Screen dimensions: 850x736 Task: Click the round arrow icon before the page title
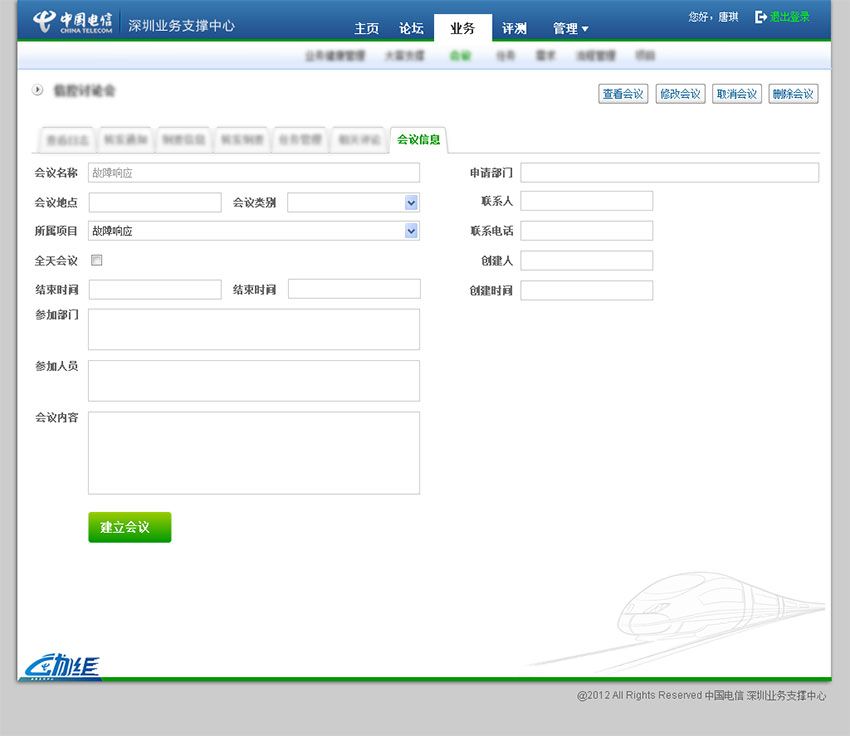pyautogui.click(x=38, y=90)
